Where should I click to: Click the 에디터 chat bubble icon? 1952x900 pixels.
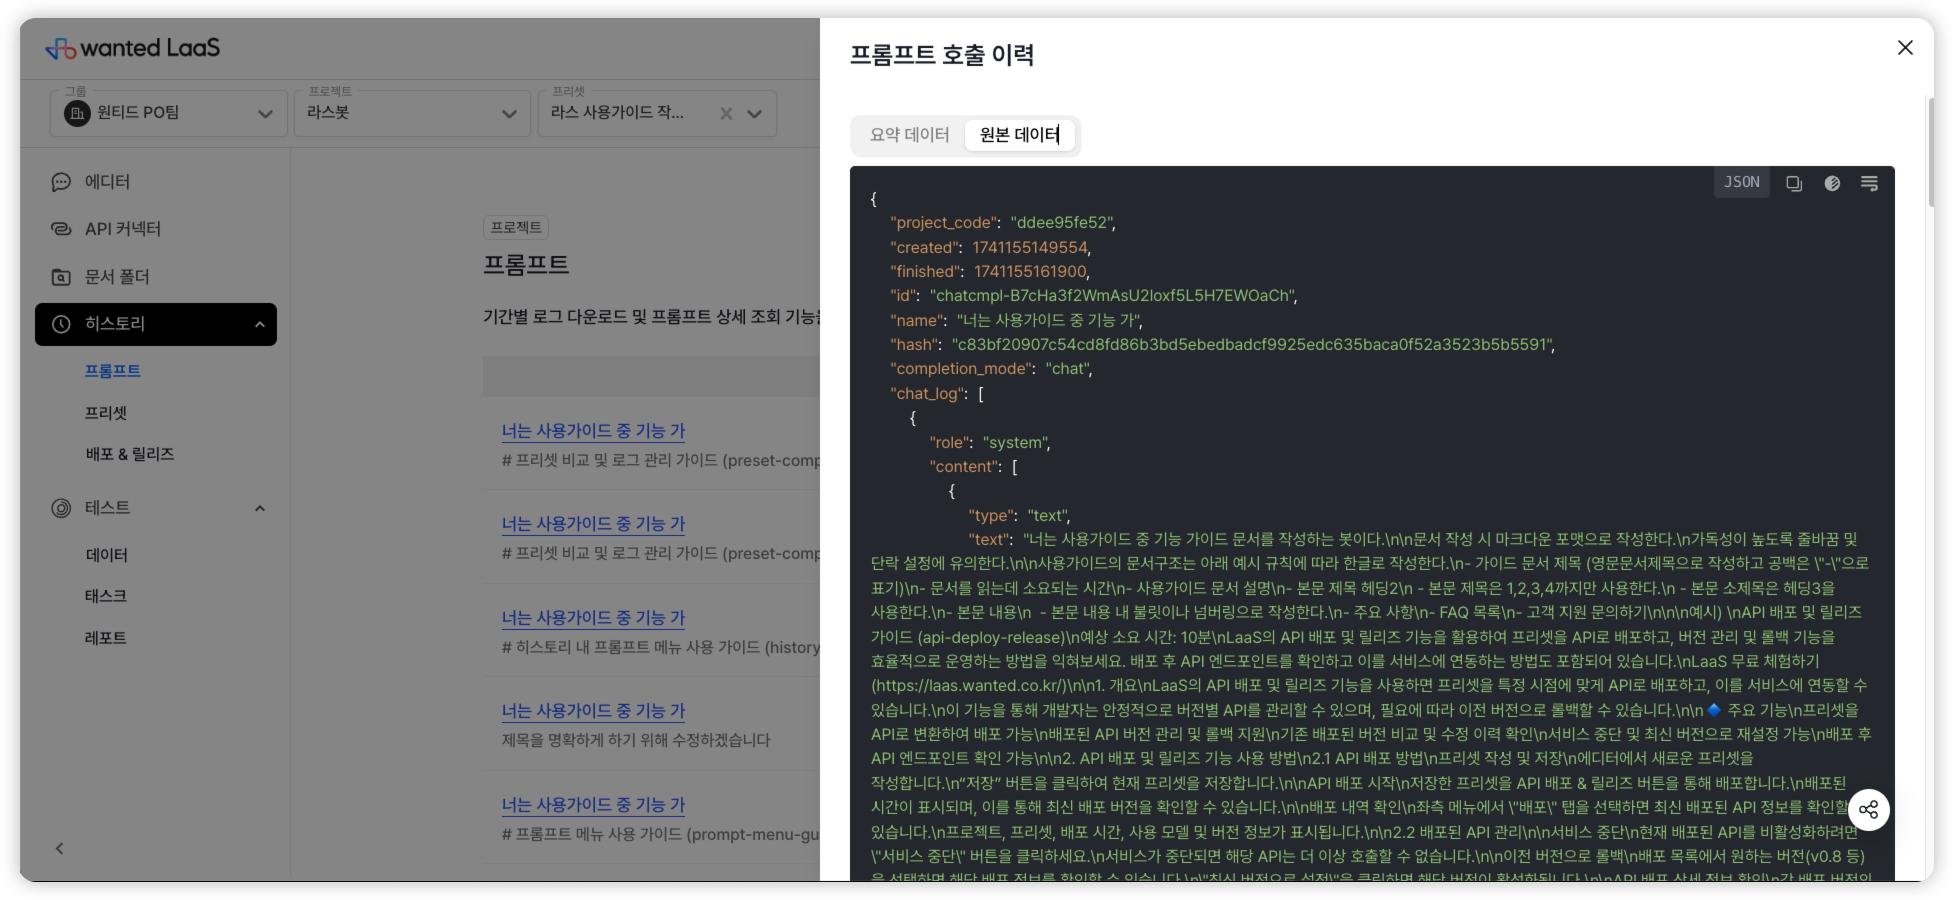pyautogui.click(x=61, y=182)
